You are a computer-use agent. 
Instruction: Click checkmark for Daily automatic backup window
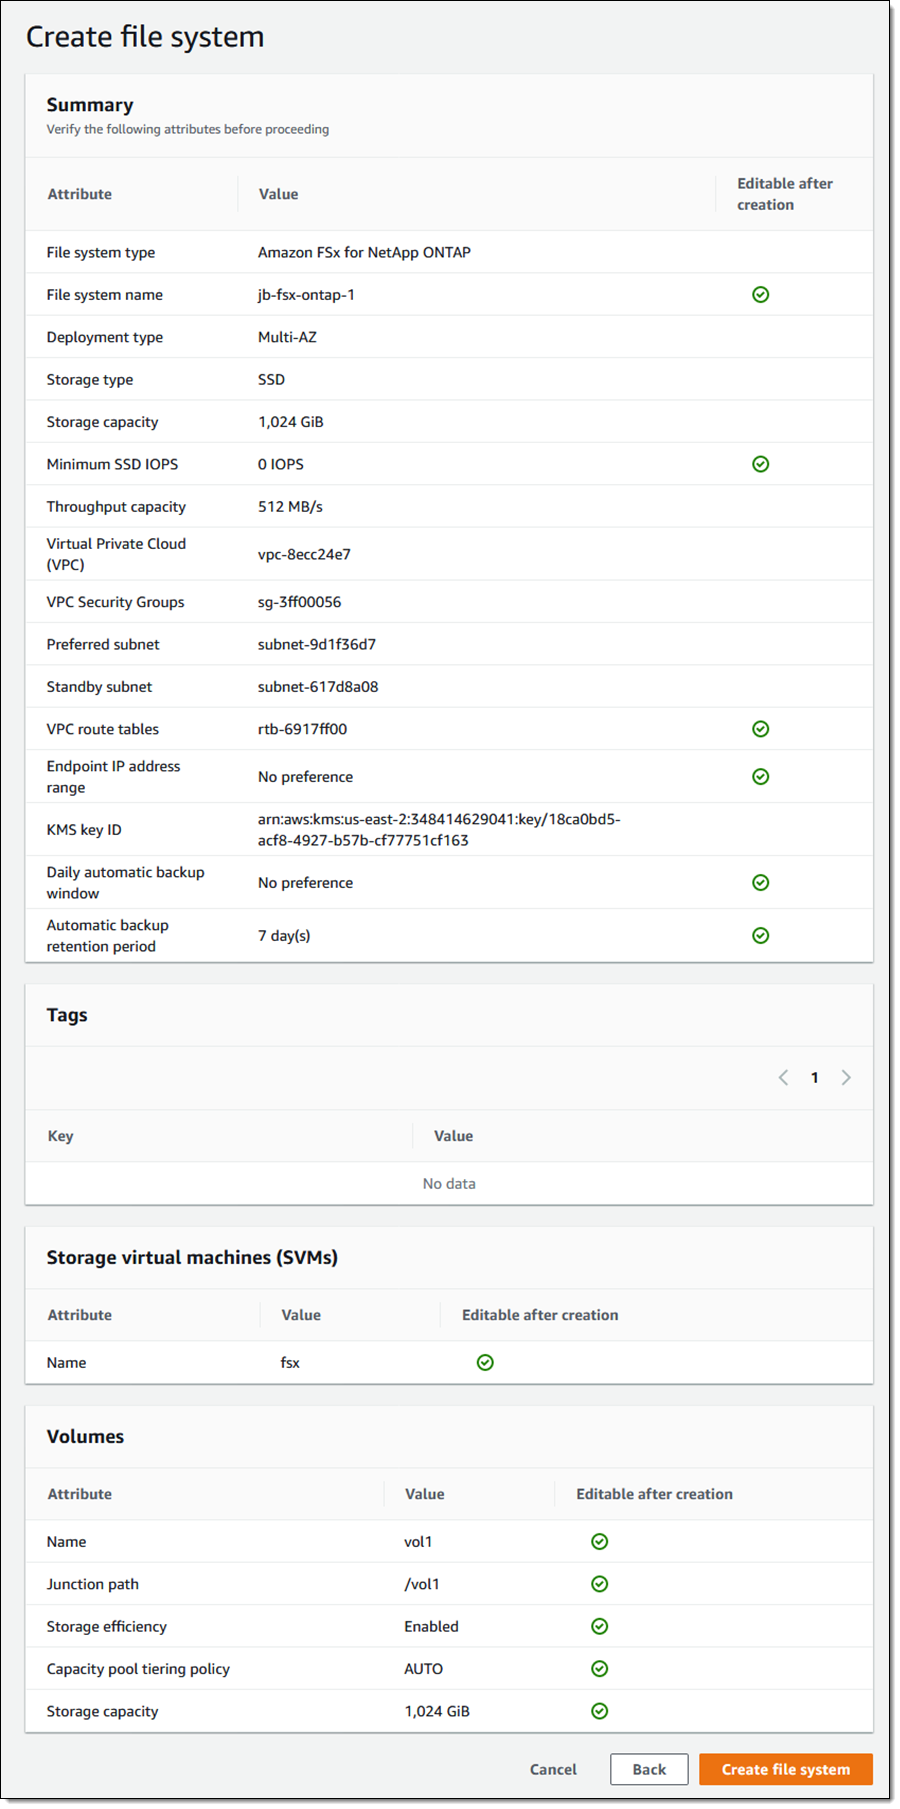[x=760, y=883]
